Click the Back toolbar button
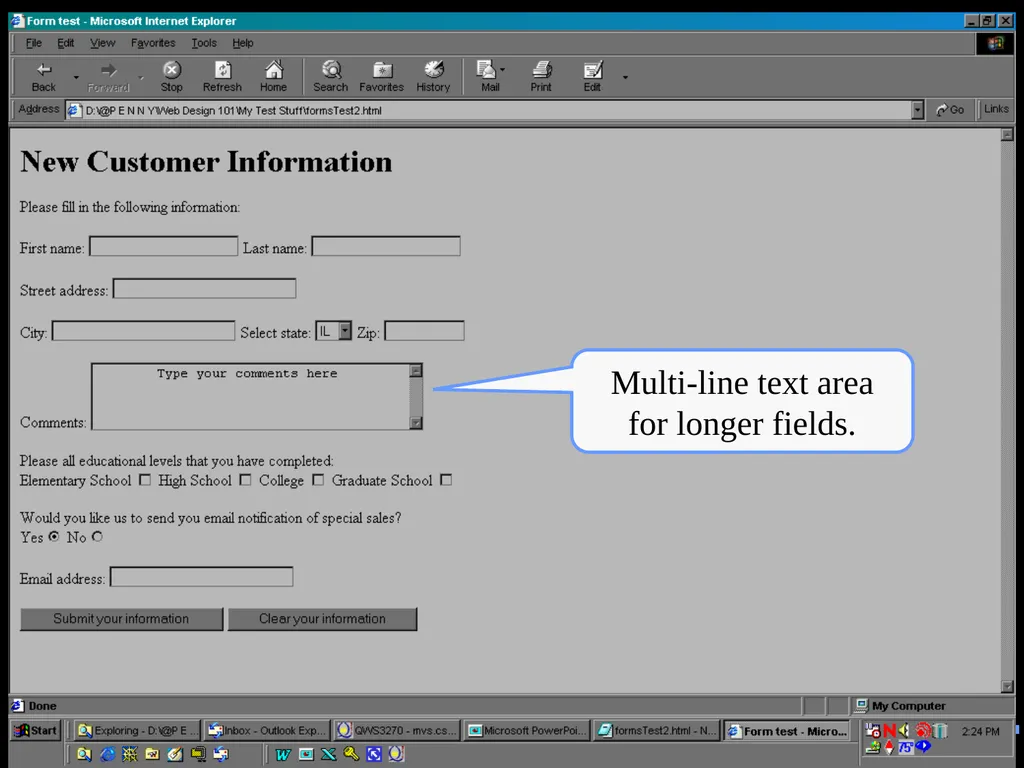Image resolution: width=1024 pixels, height=768 pixels. click(44, 76)
